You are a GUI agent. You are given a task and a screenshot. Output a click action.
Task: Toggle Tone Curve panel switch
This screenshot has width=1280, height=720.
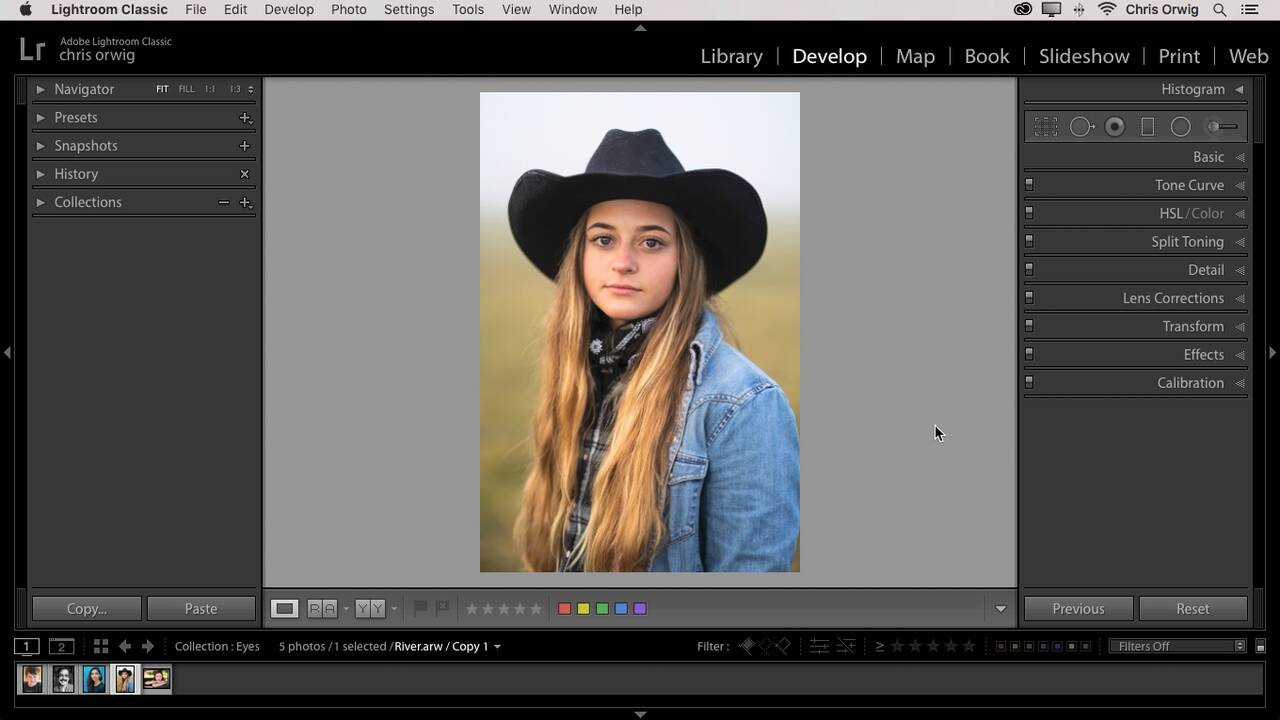[1029, 185]
